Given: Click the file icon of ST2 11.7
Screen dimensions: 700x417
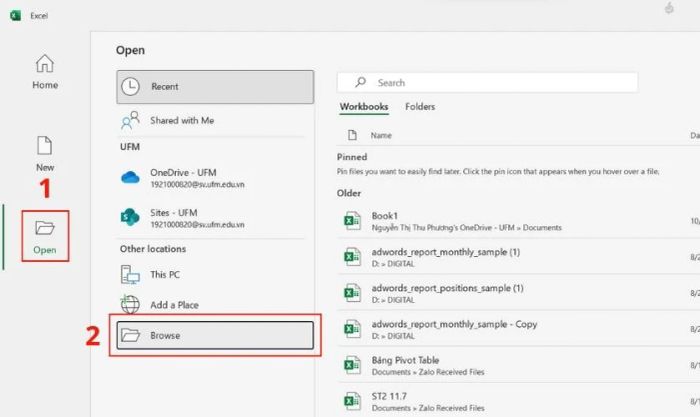Looking at the screenshot, I should pos(352,401).
